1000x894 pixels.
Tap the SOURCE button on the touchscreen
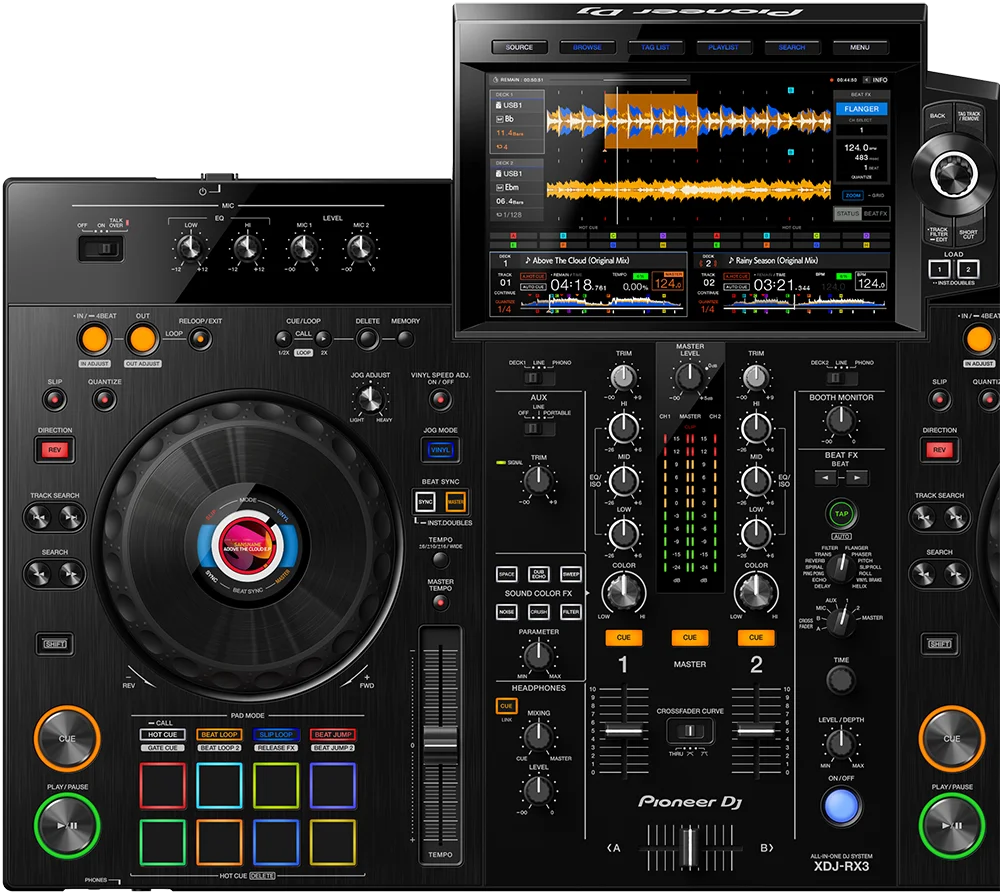519,47
